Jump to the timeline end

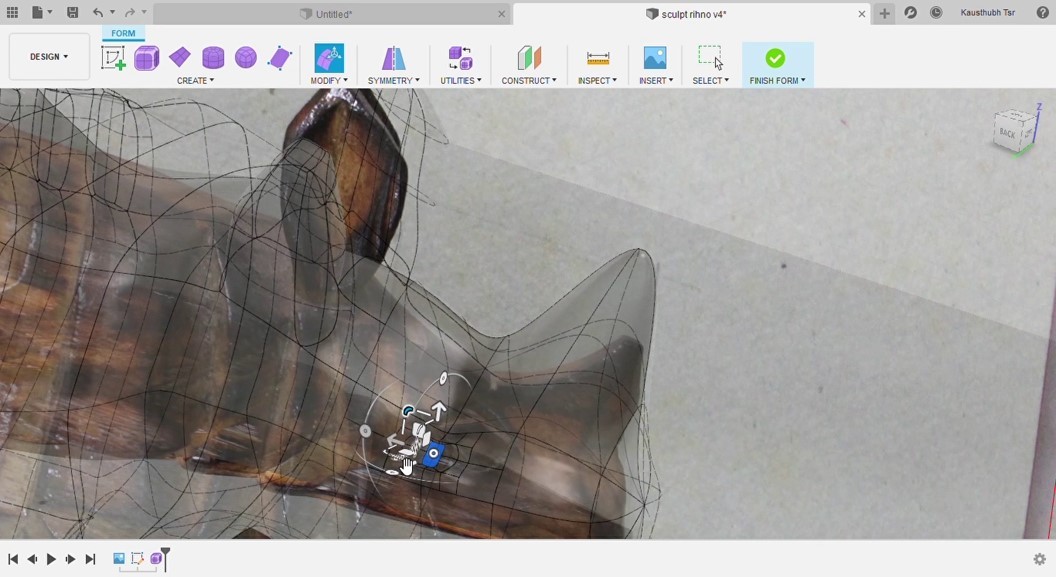[90, 559]
